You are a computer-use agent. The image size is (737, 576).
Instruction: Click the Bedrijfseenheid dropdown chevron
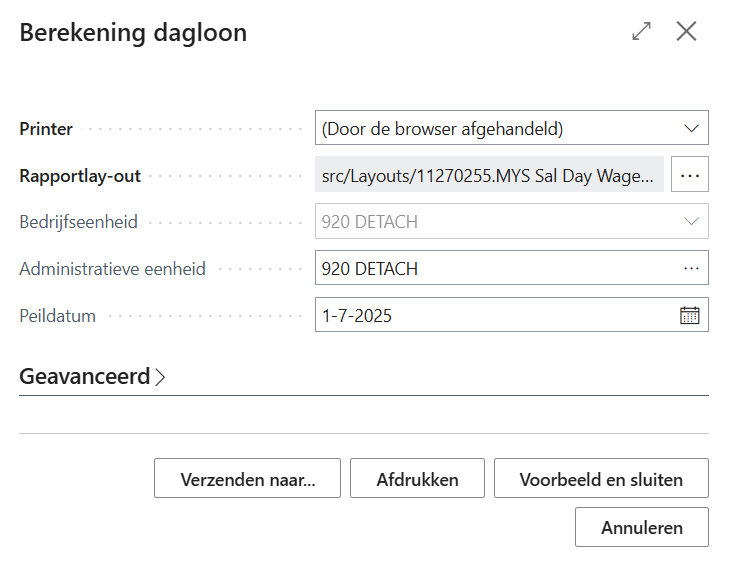coord(690,221)
